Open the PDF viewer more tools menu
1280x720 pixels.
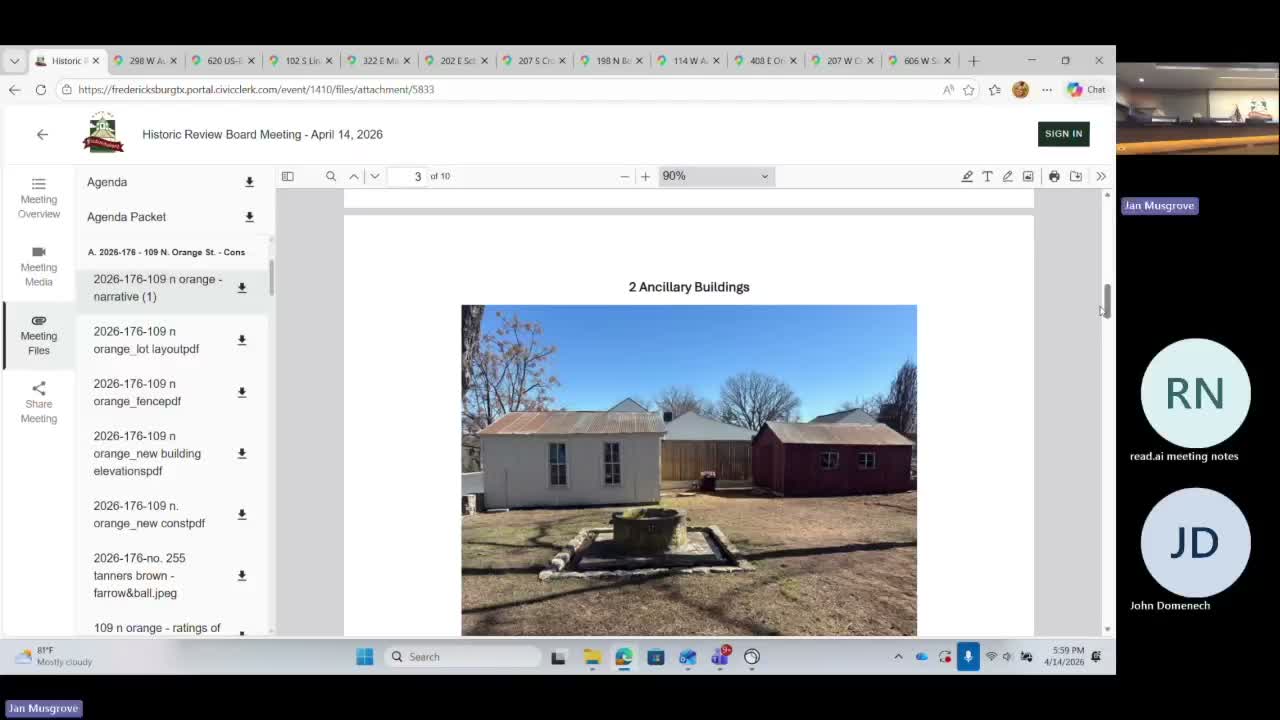click(x=1101, y=176)
